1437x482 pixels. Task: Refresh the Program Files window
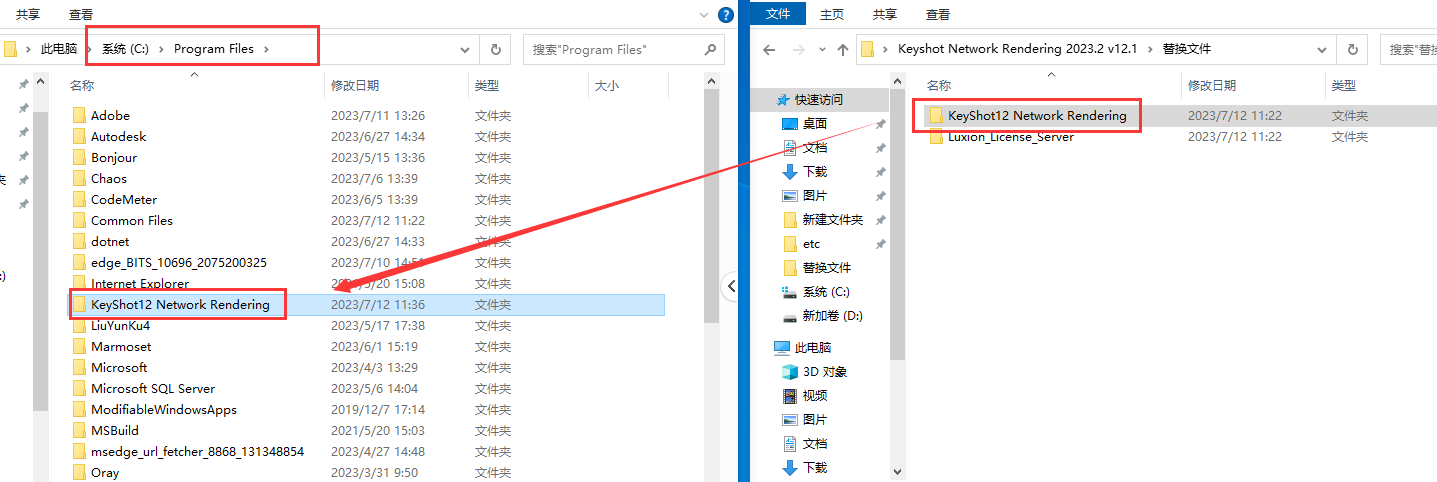click(495, 49)
